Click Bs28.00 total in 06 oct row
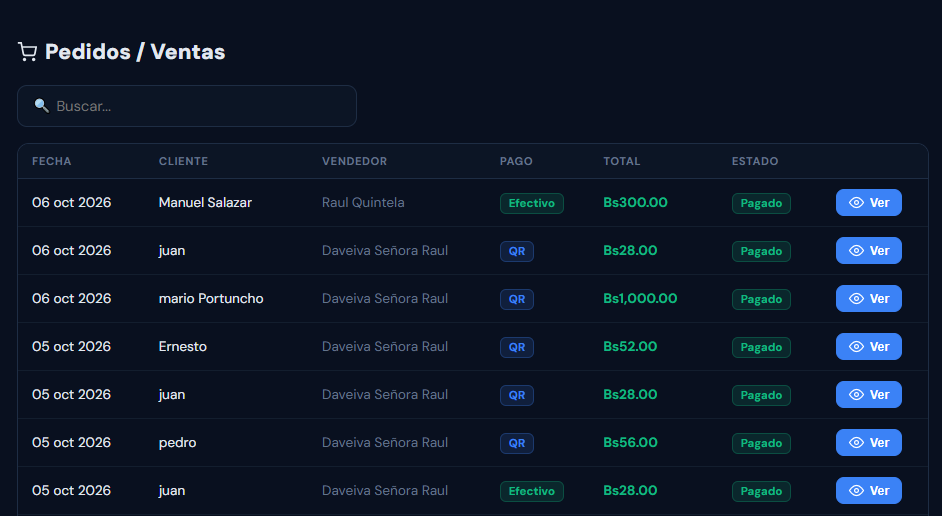The height and width of the screenshot is (516, 942). tap(630, 250)
